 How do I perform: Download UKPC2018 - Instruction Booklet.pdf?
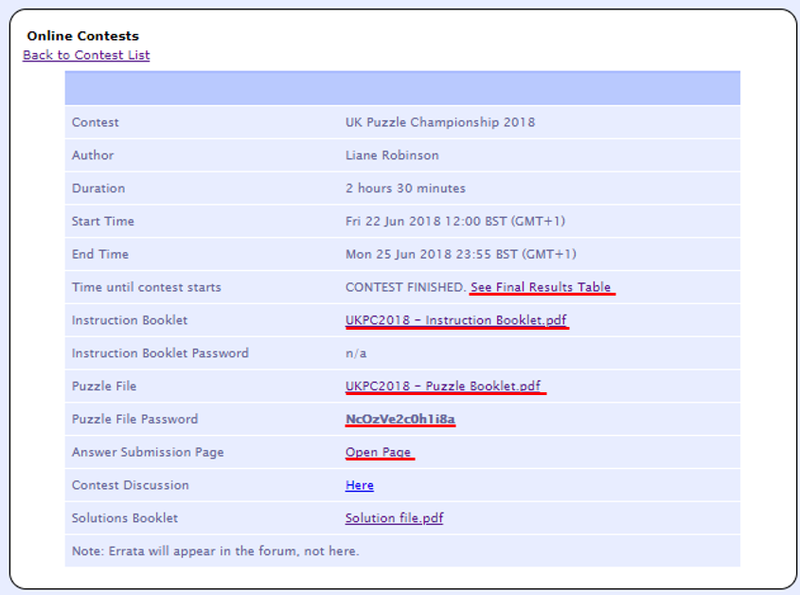(x=456, y=320)
